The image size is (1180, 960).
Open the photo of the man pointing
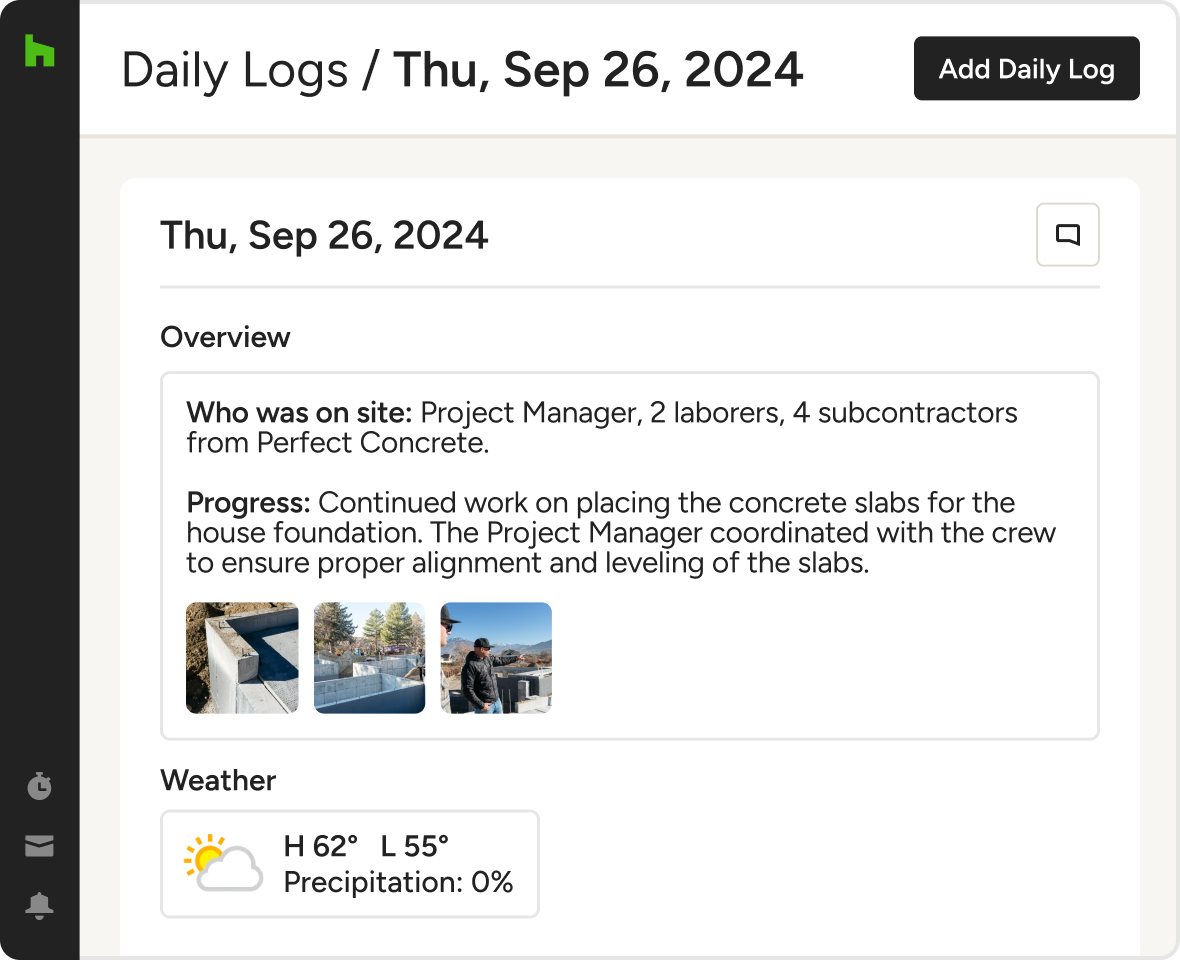pos(496,658)
